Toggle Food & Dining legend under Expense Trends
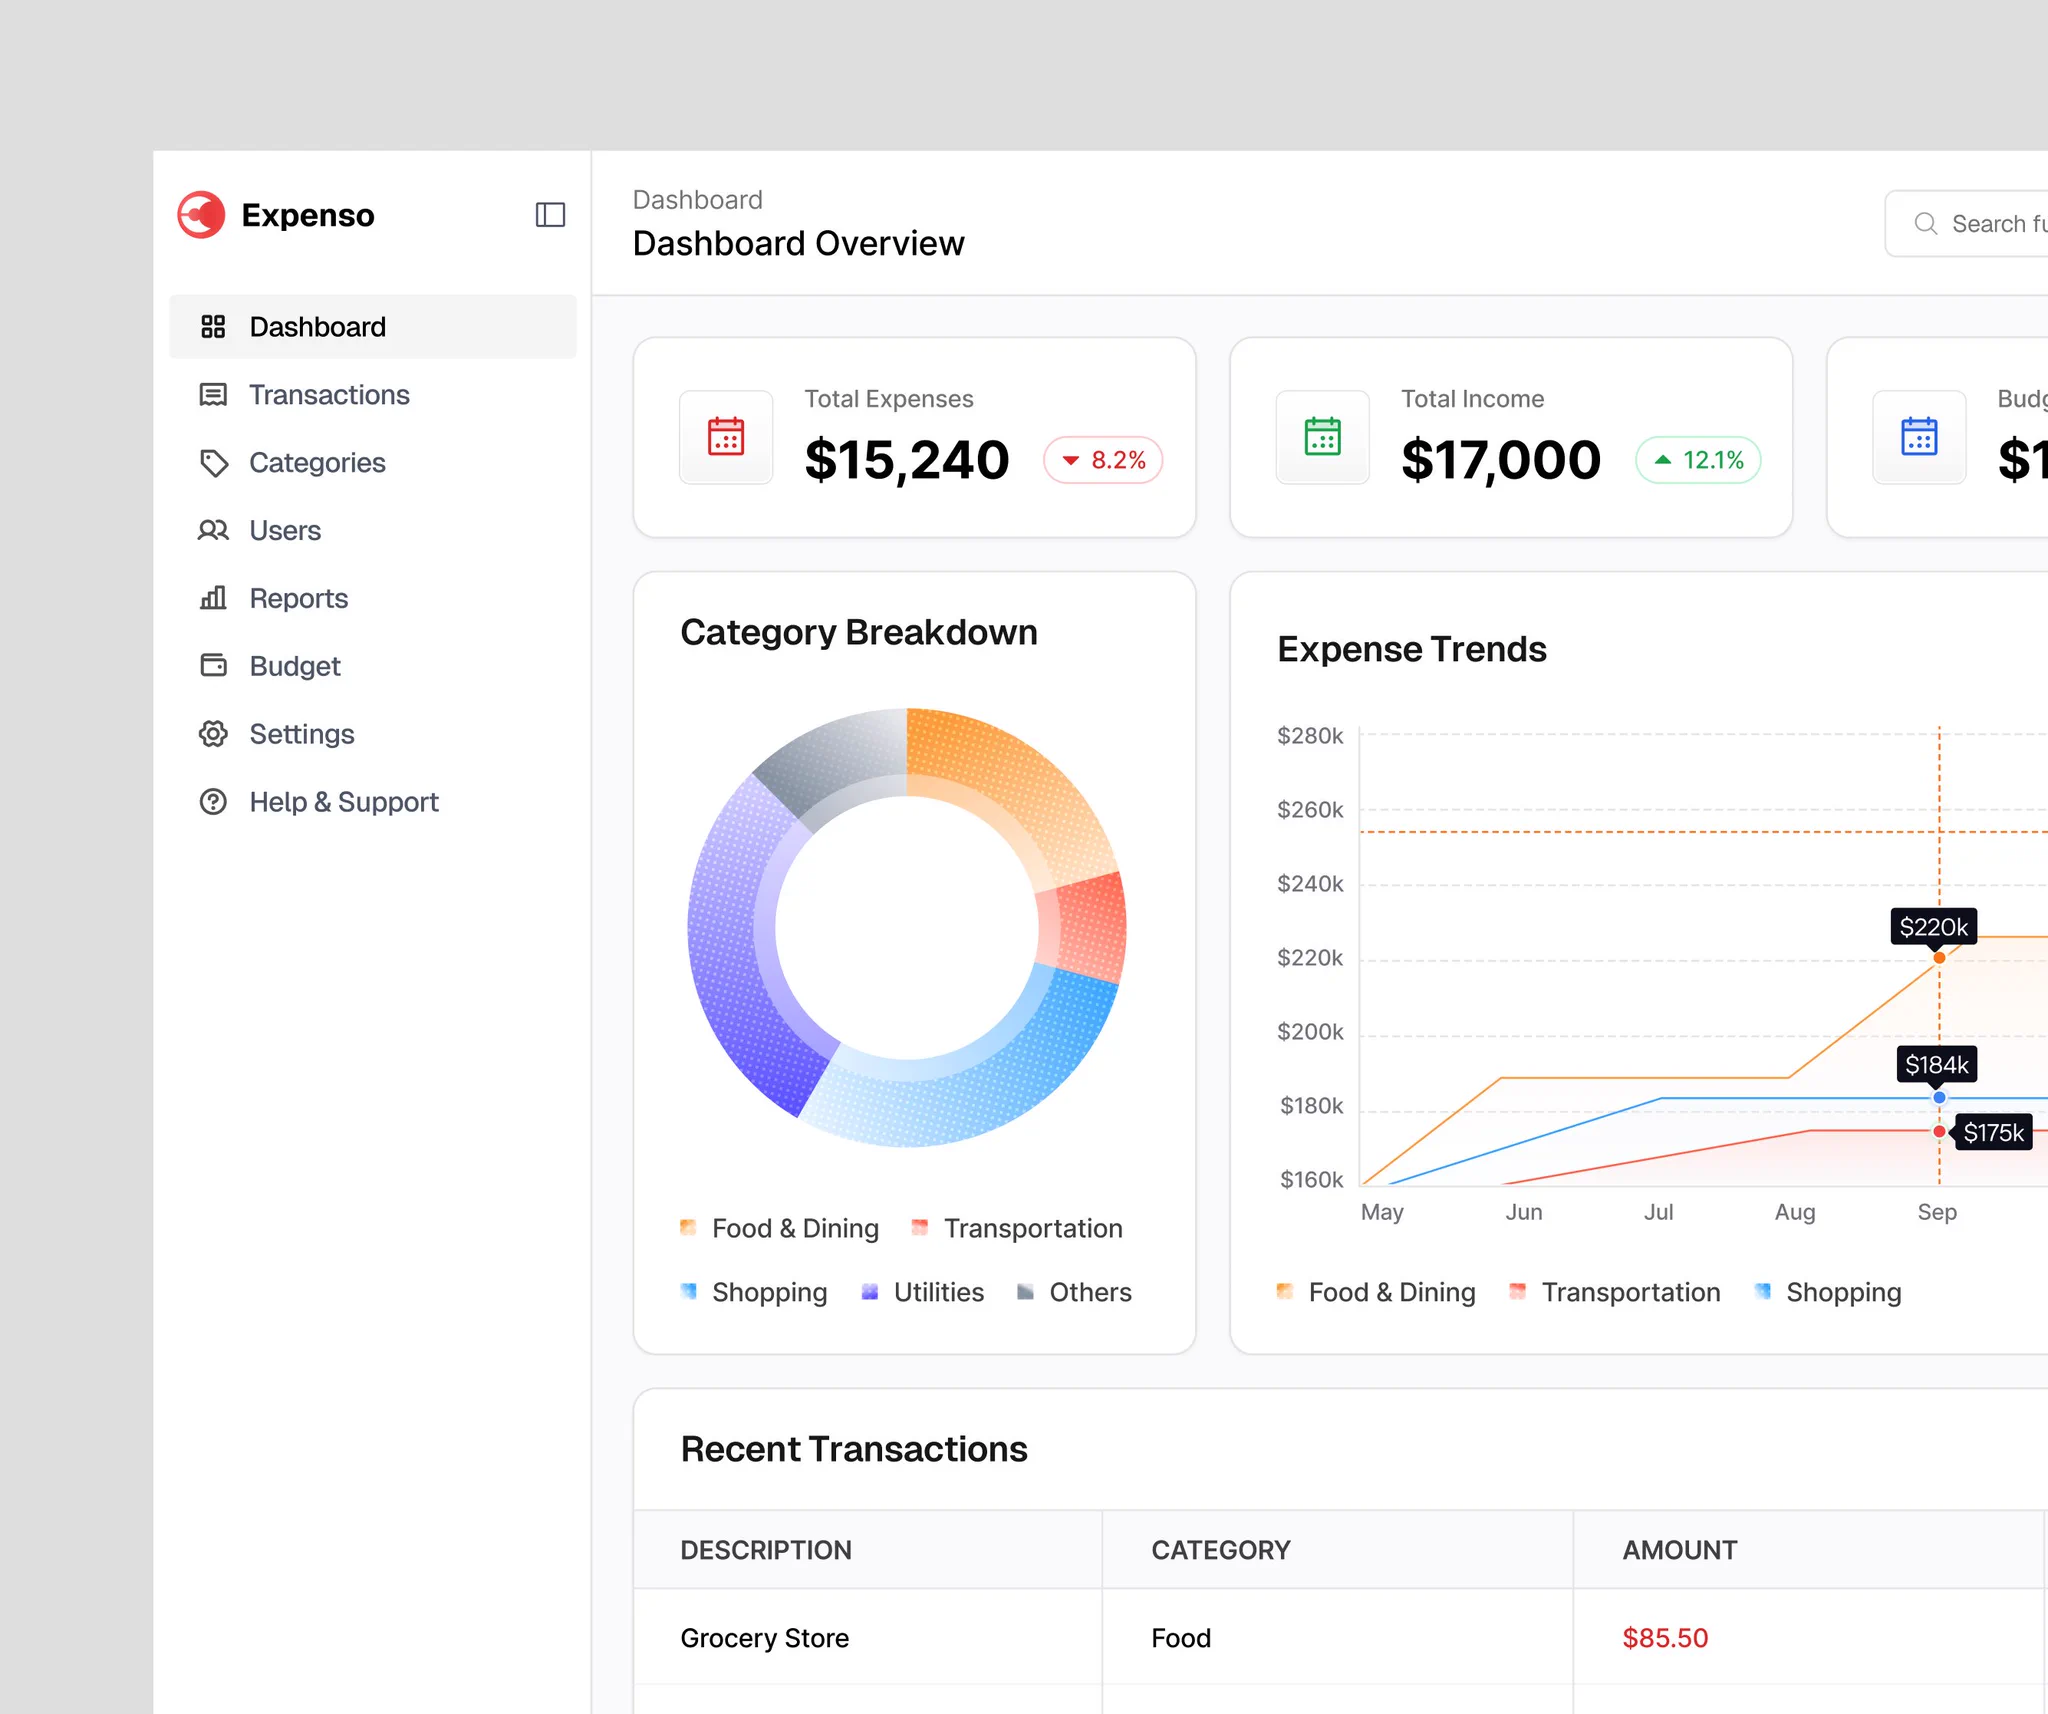Viewport: 2048px width, 1714px height. [1376, 1292]
